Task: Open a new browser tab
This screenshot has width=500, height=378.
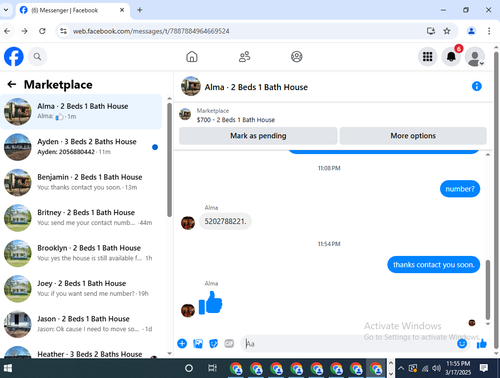Action: 140,10
